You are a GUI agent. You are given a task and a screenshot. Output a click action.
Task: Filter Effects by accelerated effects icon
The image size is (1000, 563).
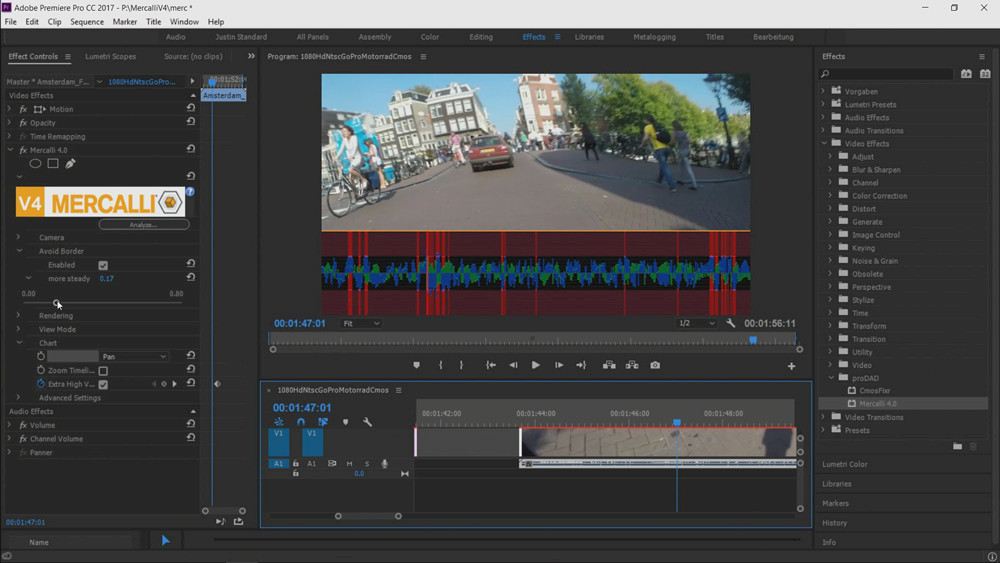(966, 74)
